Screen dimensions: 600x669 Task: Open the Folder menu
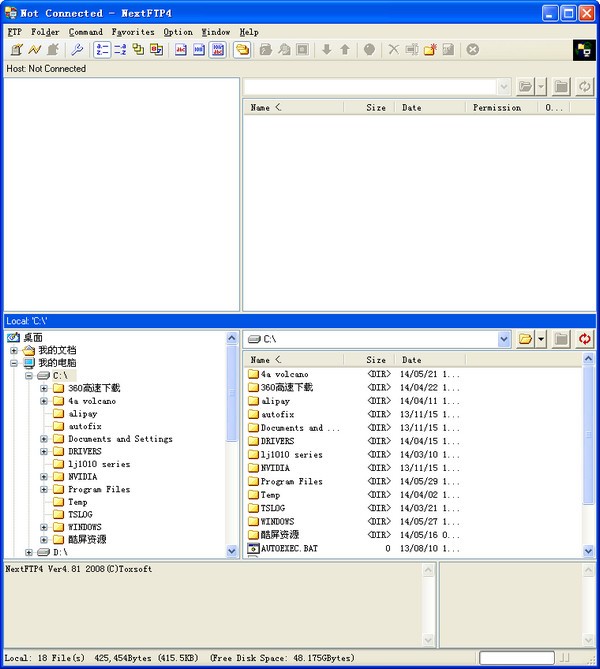click(45, 32)
